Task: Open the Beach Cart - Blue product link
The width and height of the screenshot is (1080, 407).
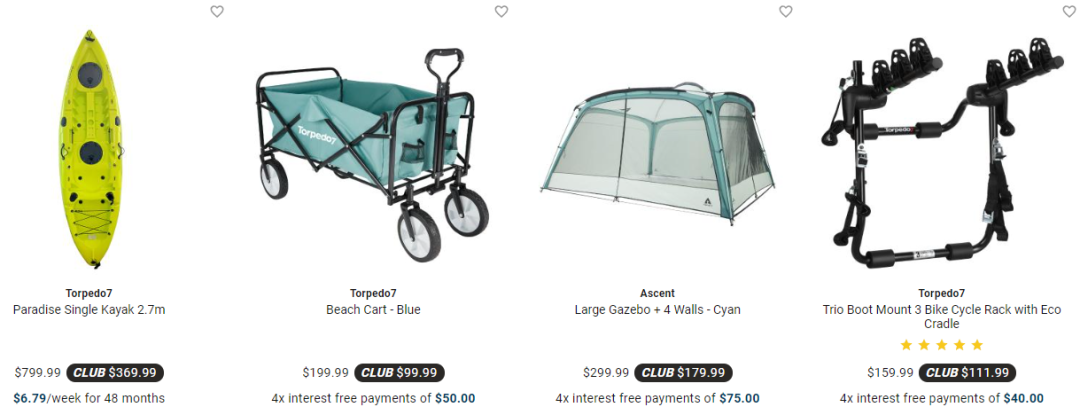Action: coord(373,310)
